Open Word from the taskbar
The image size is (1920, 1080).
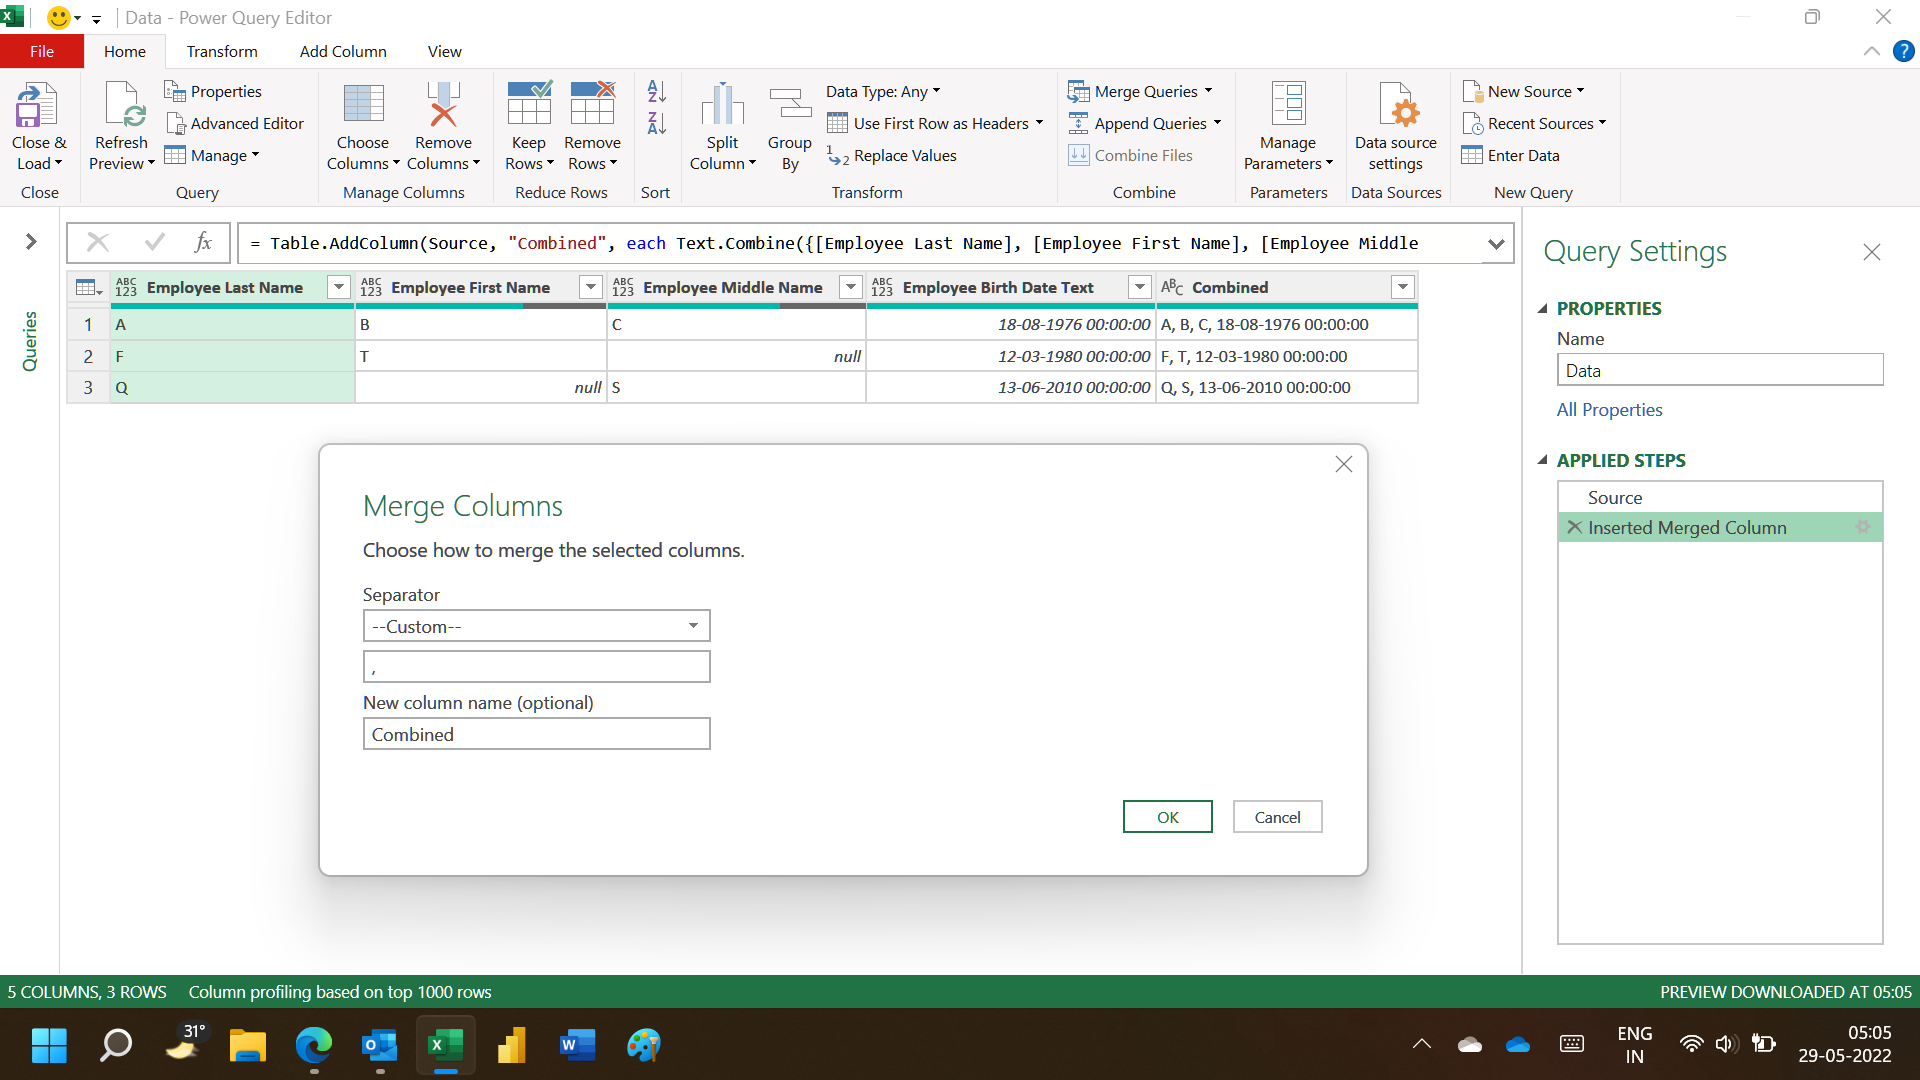[x=578, y=1045]
